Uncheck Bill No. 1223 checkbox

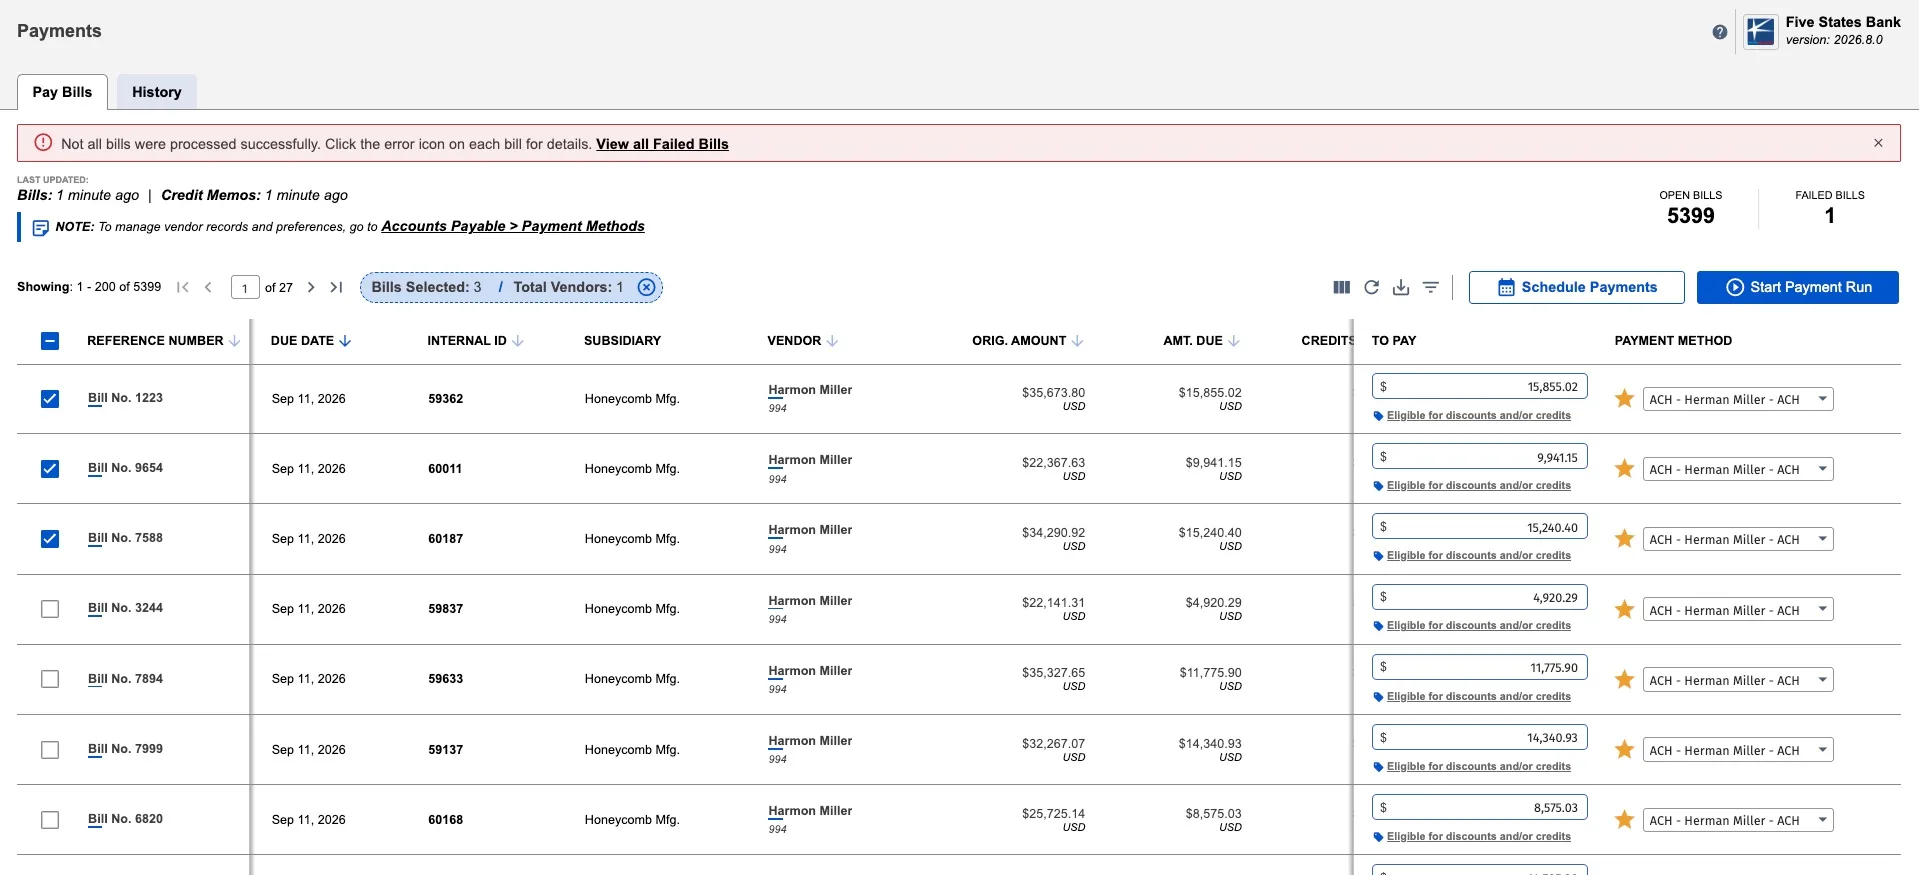(x=50, y=399)
